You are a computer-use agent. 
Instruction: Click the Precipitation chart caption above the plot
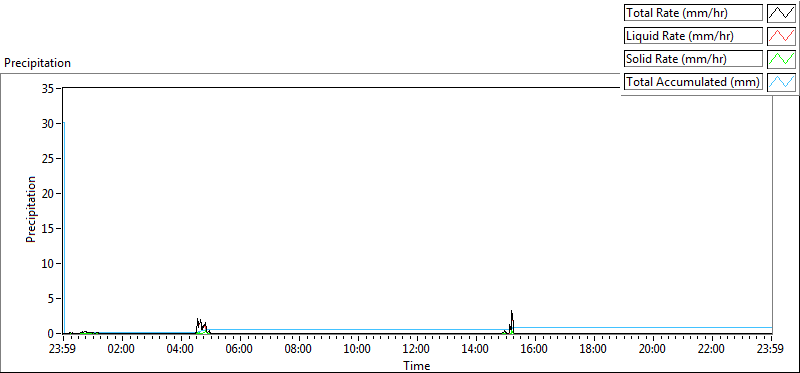(x=37, y=63)
